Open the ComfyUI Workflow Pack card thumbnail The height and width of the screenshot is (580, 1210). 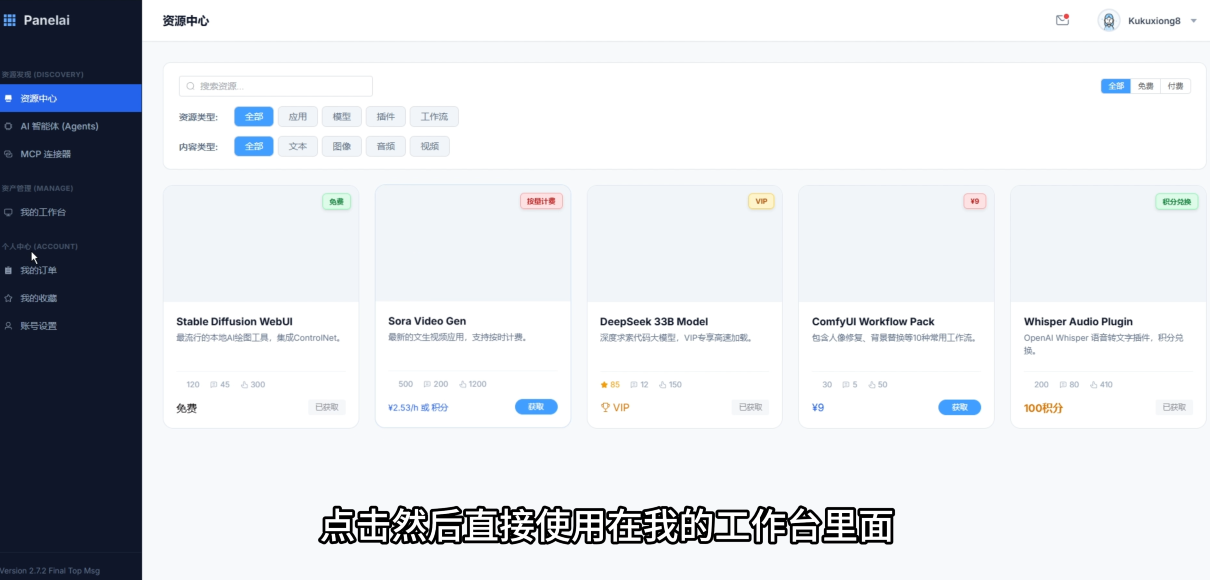(x=897, y=243)
